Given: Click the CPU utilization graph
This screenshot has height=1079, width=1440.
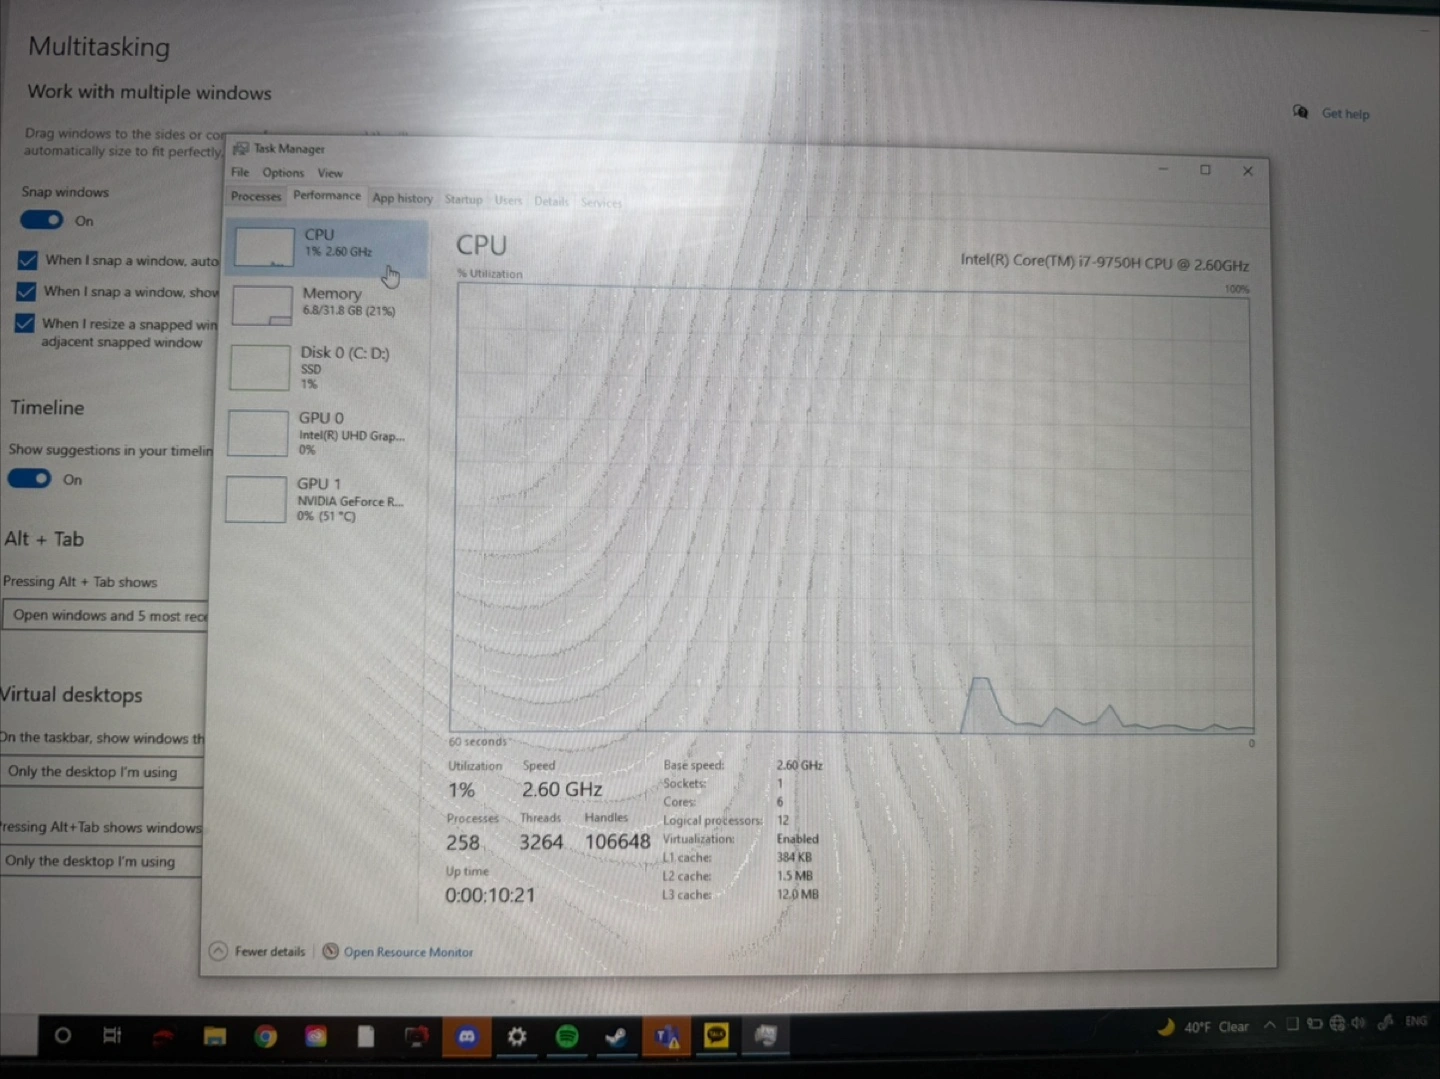Looking at the screenshot, I should (852, 510).
